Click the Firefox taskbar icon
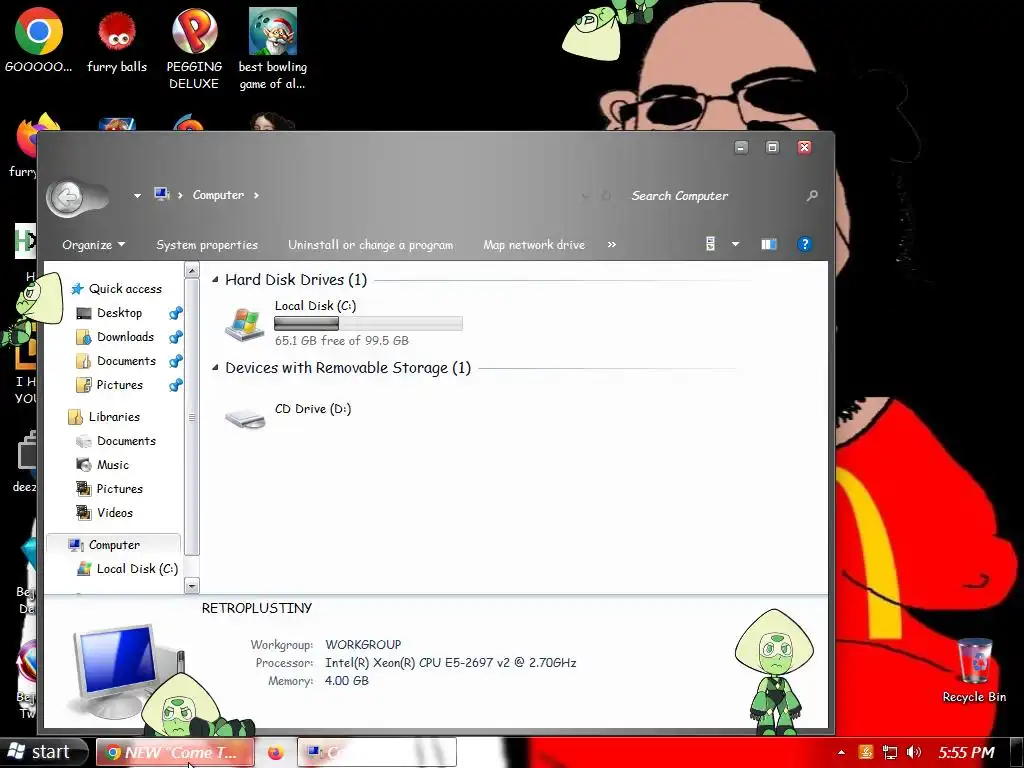Viewport: 1024px width, 768px height. [276, 753]
